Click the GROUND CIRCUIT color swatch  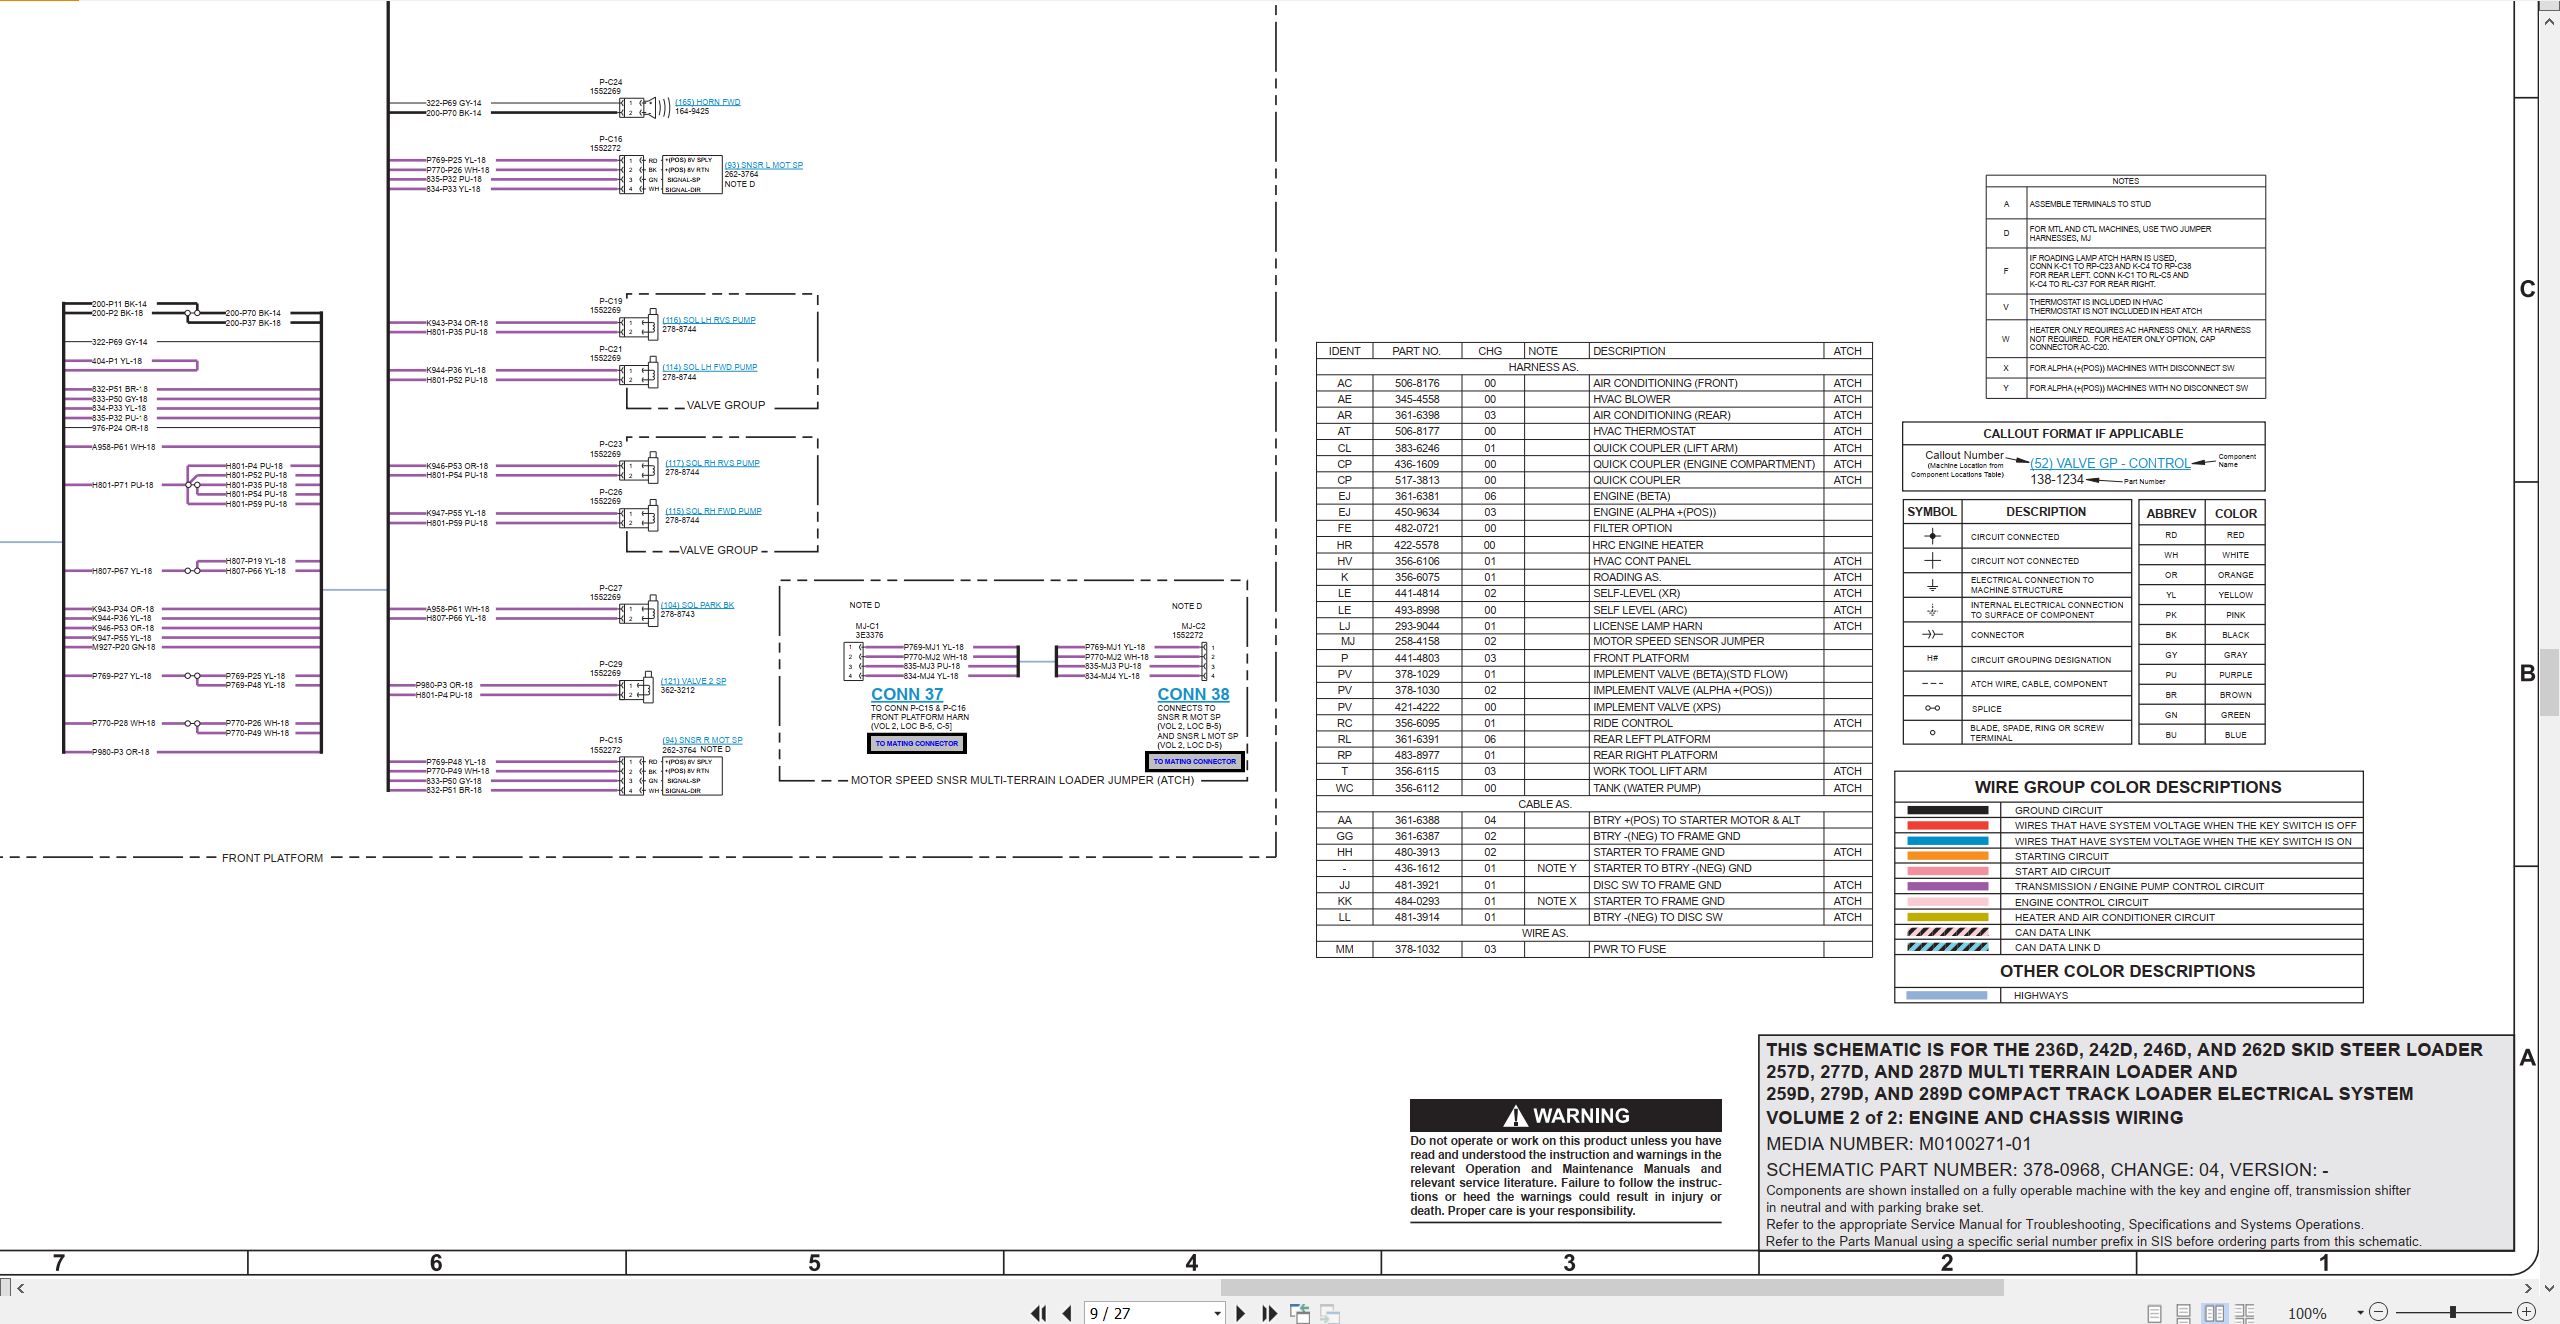(1947, 810)
